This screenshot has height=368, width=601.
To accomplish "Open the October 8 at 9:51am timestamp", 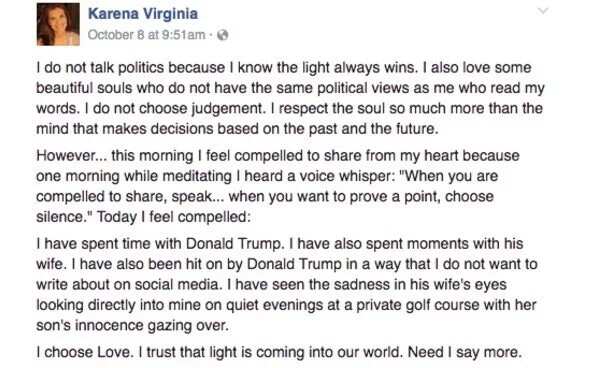I will click(x=146, y=35).
